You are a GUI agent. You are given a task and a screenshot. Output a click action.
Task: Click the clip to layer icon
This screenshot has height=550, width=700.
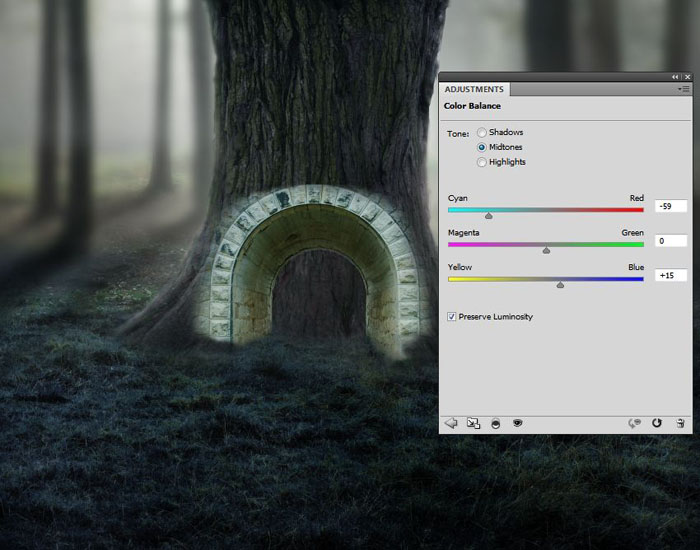(x=496, y=423)
